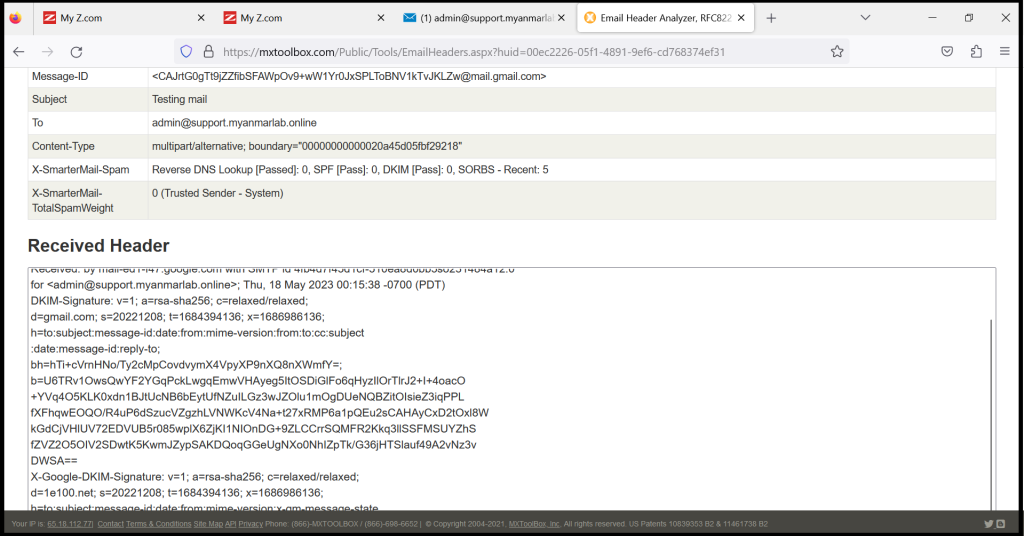1024x536 pixels.
Task: Click the 'd=1e100.net' line
Action: [177, 493]
